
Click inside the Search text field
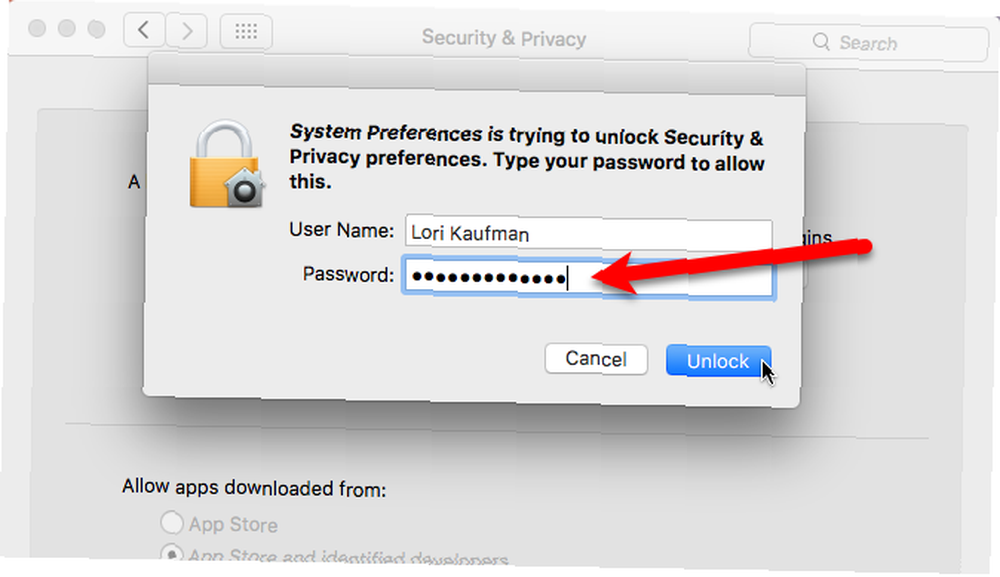[868, 43]
